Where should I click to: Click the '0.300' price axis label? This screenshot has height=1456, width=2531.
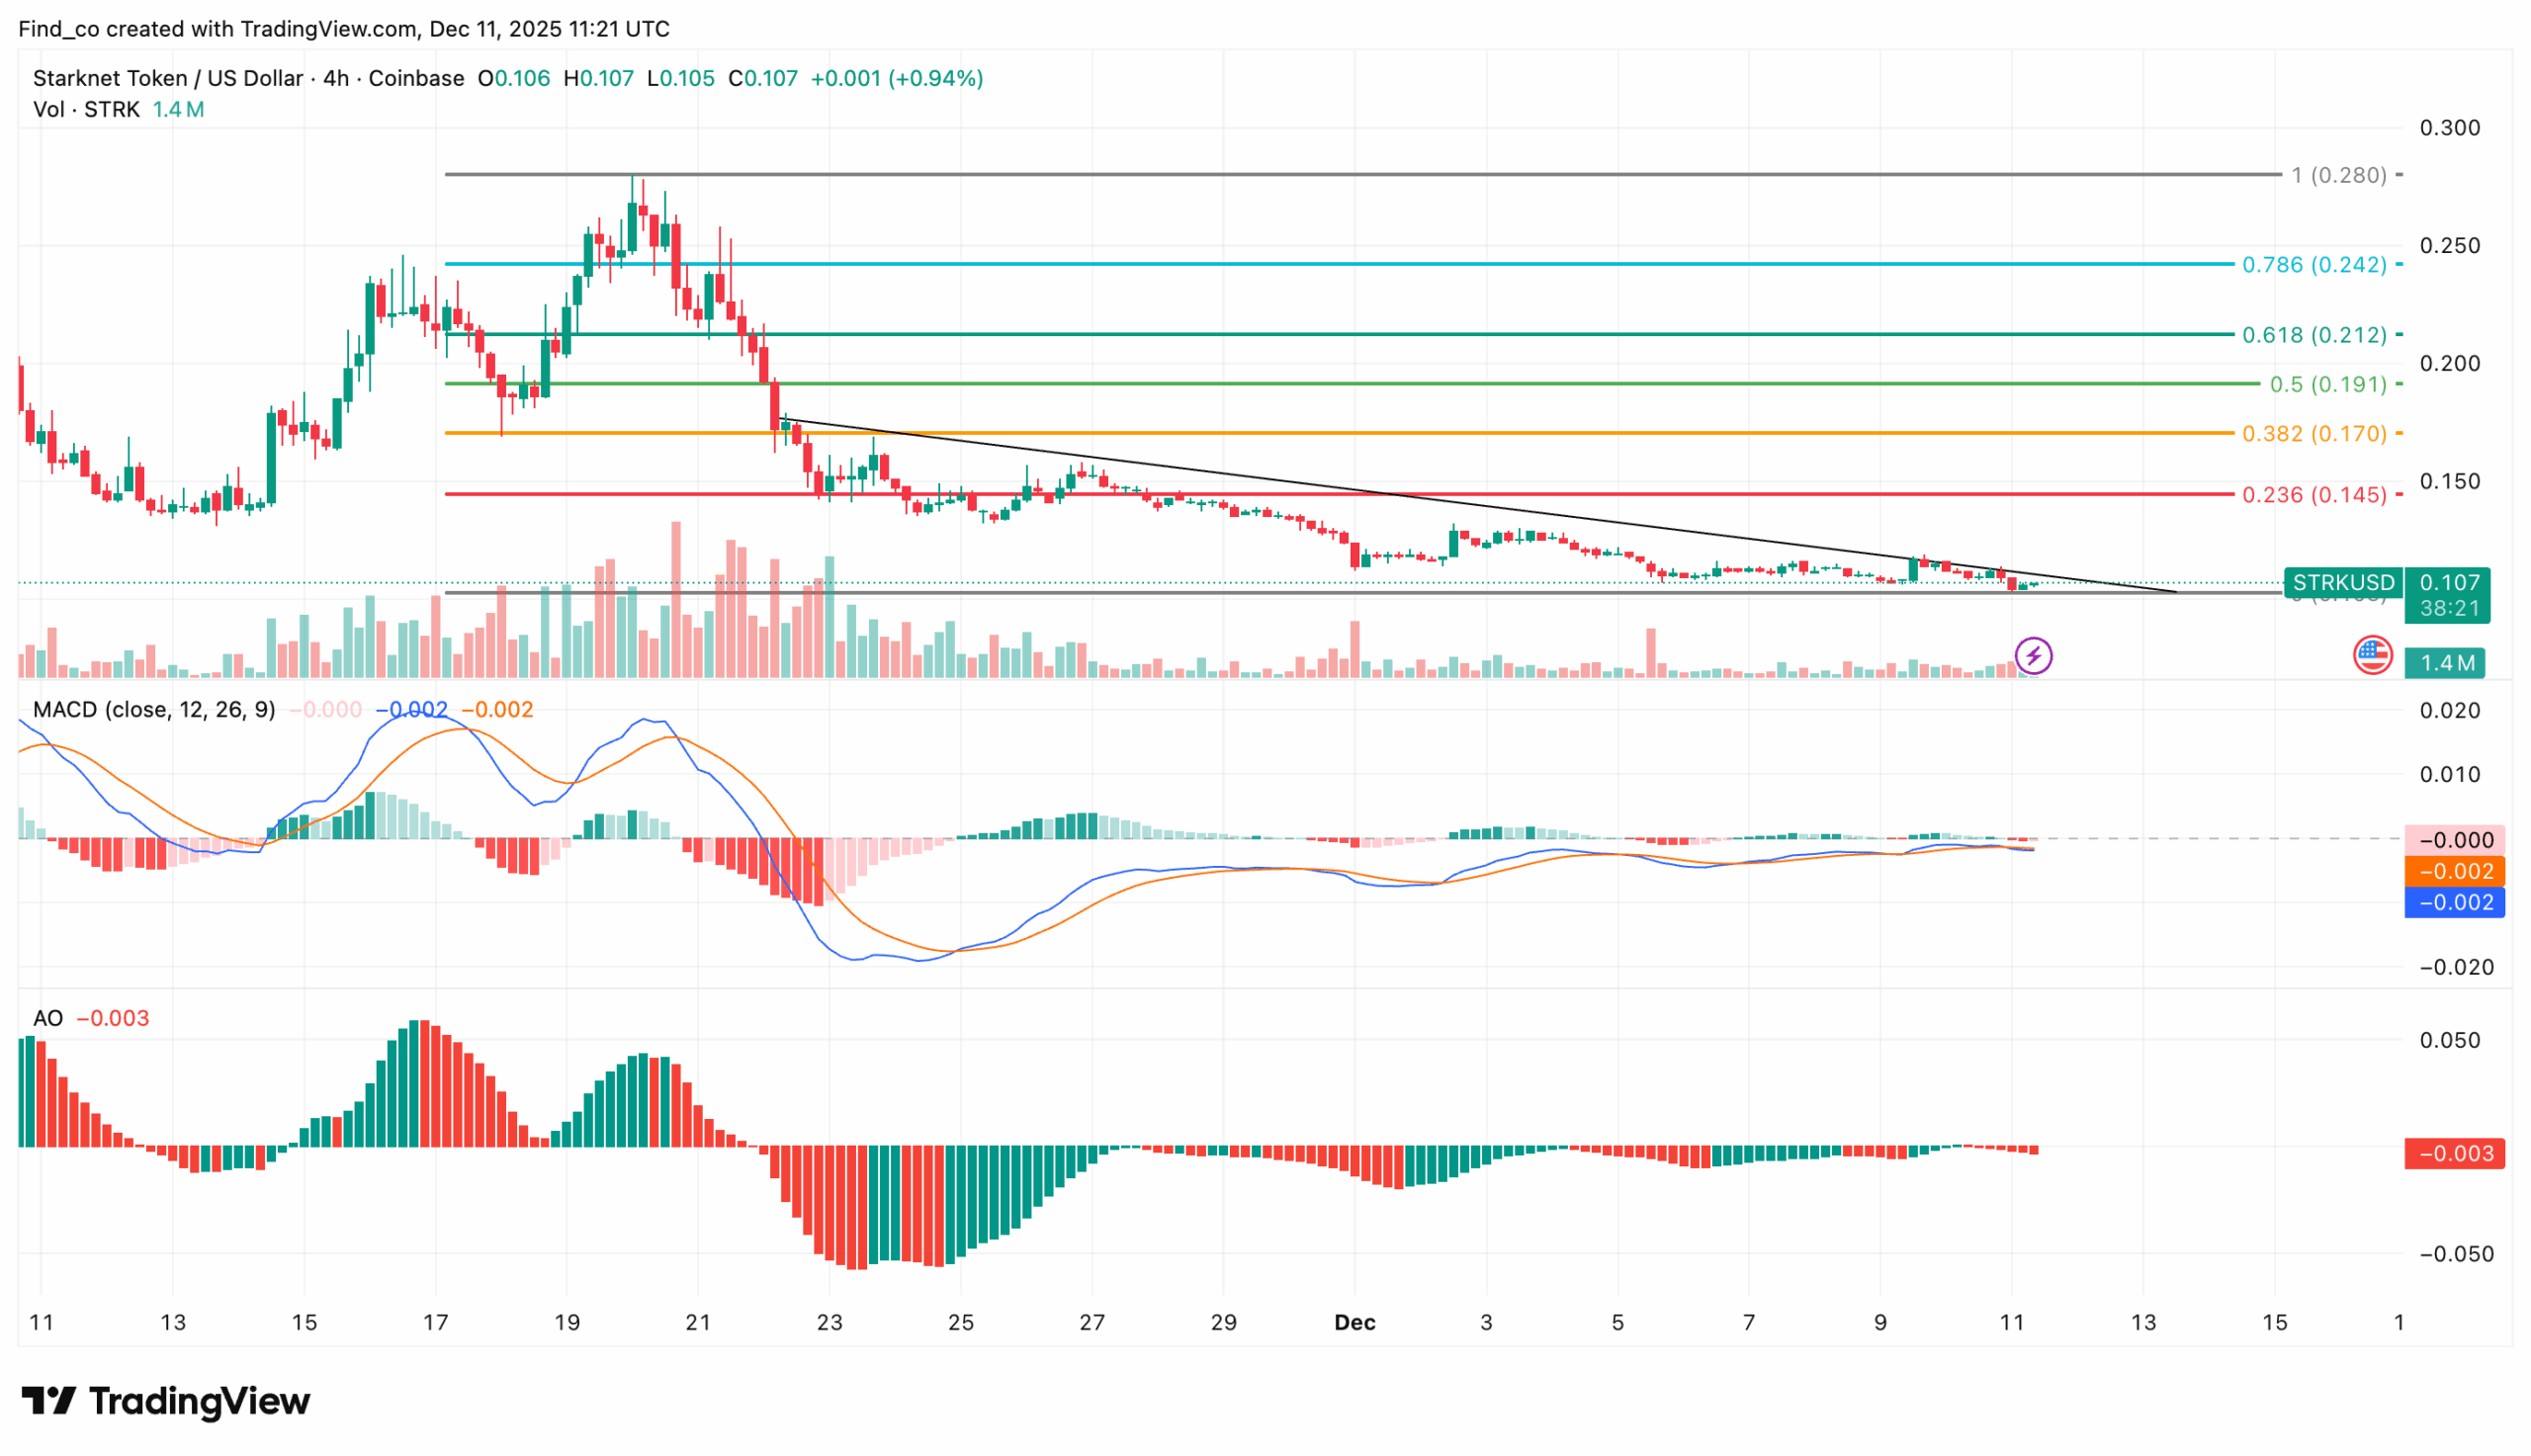coord(2449,128)
